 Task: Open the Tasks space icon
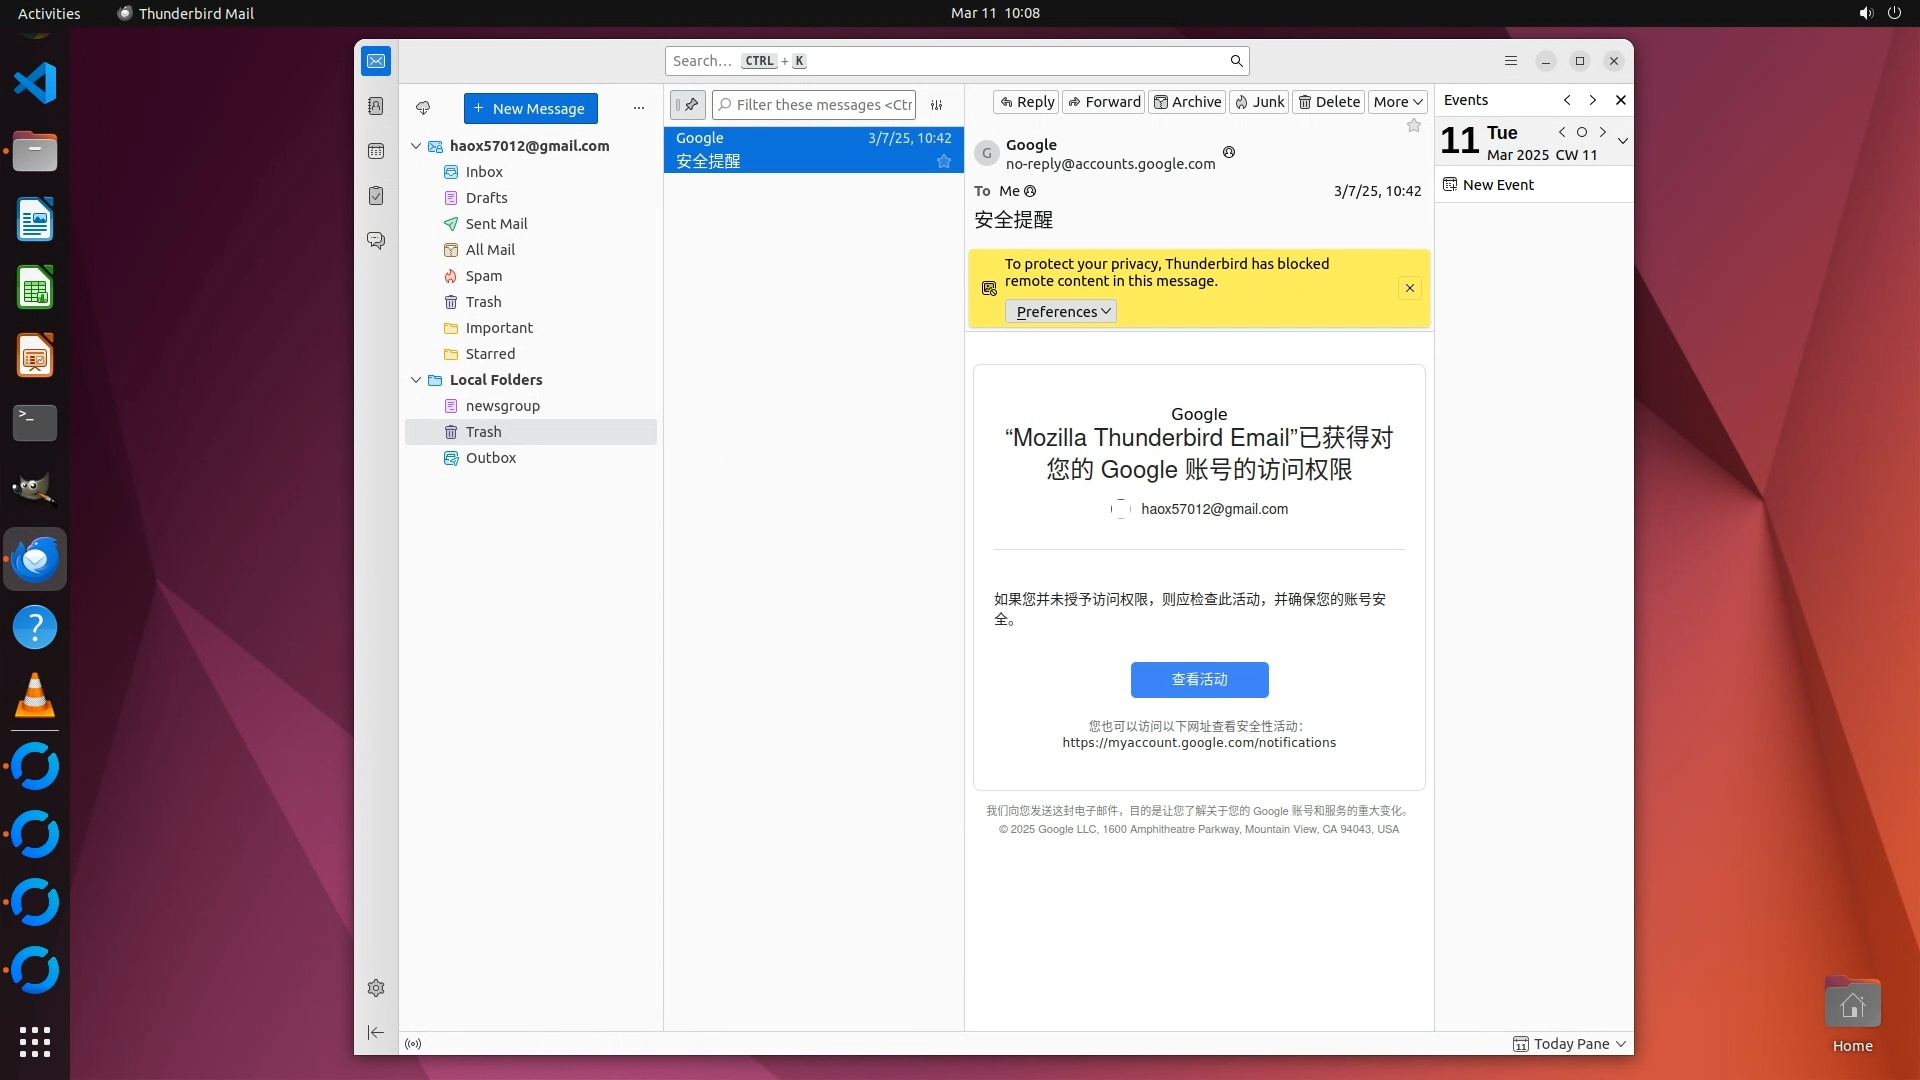376,196
